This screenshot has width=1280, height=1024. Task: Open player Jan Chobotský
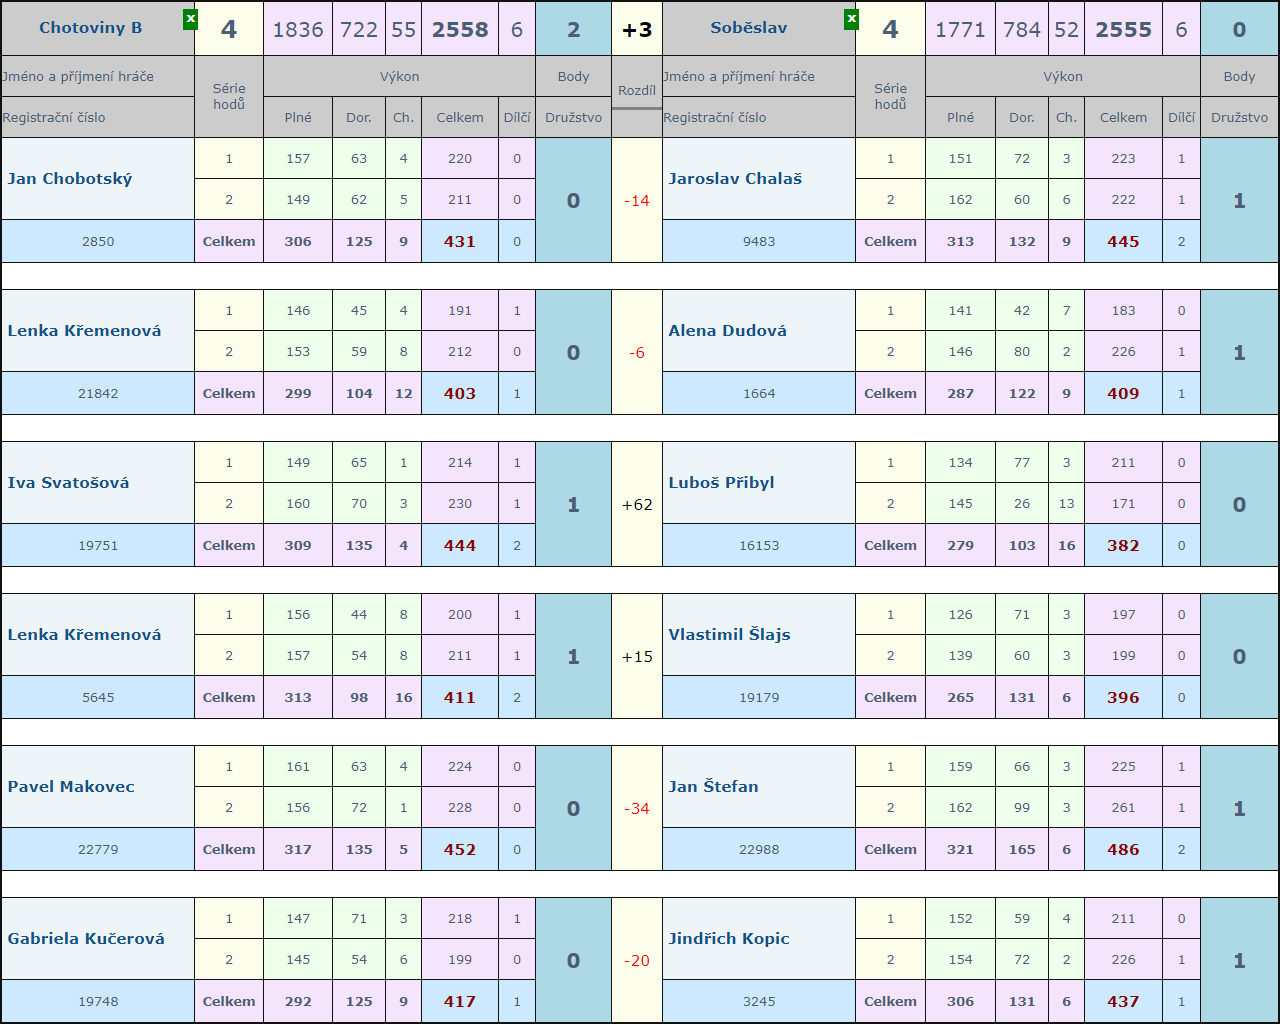tap(70, 179)
